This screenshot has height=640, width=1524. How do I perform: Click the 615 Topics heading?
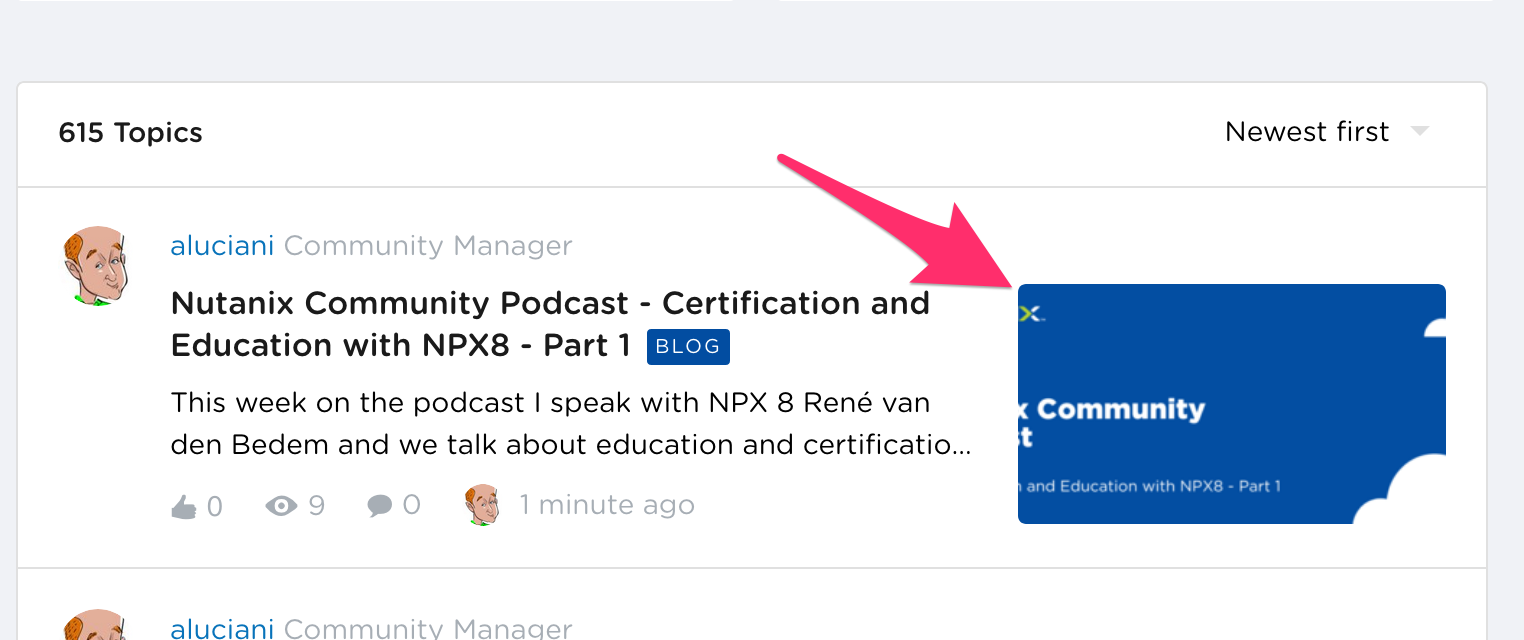[x=131, y=133]
